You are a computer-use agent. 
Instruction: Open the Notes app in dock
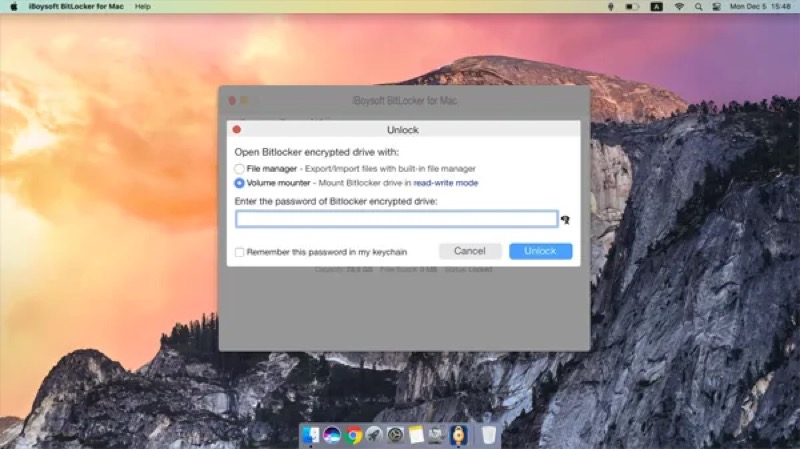coord(416,435)
